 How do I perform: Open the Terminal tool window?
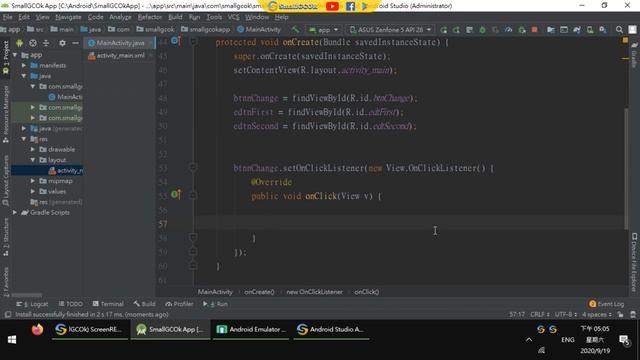[x=108, y=304]
